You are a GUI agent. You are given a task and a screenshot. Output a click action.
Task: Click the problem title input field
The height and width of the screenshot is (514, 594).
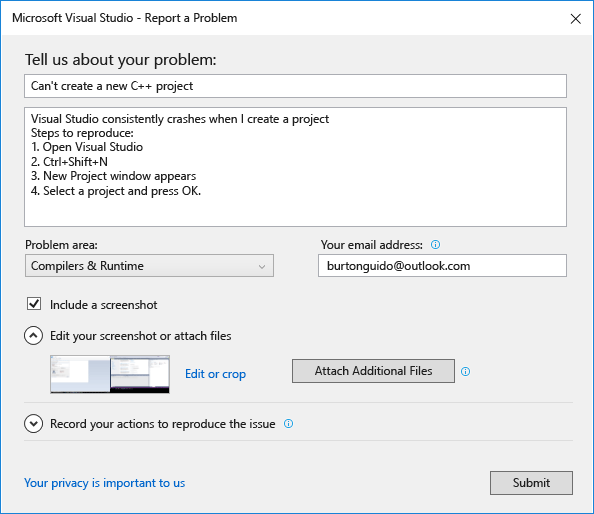point(295,86)
